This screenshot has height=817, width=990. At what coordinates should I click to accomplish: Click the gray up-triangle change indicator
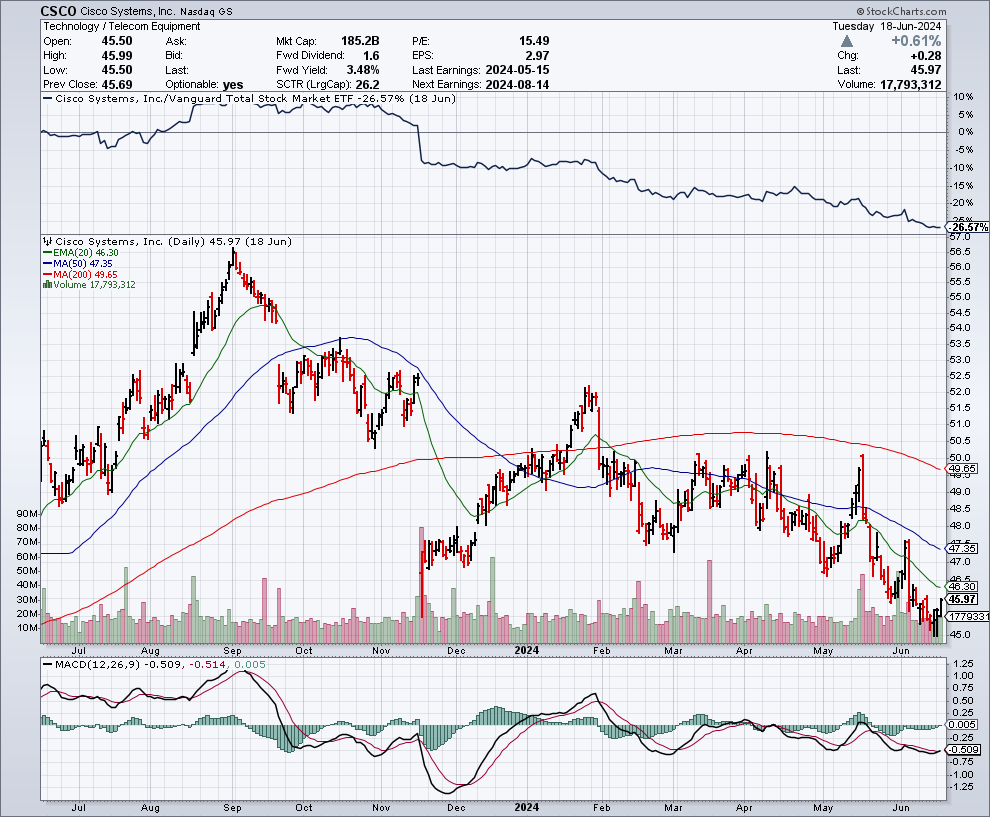click(x=848, y=41)
